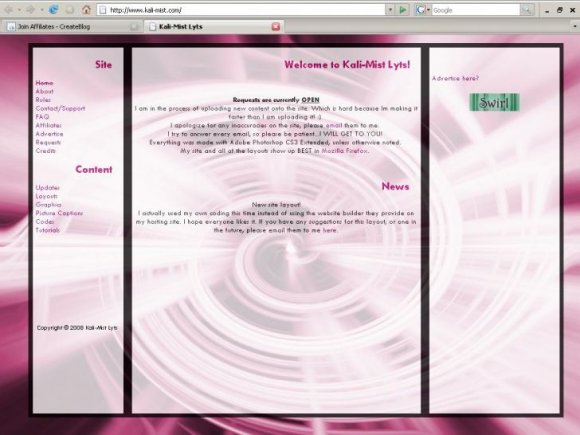The image size is (580, 435).
Task: Go to the Rules page link
Action: click(43, 100)
